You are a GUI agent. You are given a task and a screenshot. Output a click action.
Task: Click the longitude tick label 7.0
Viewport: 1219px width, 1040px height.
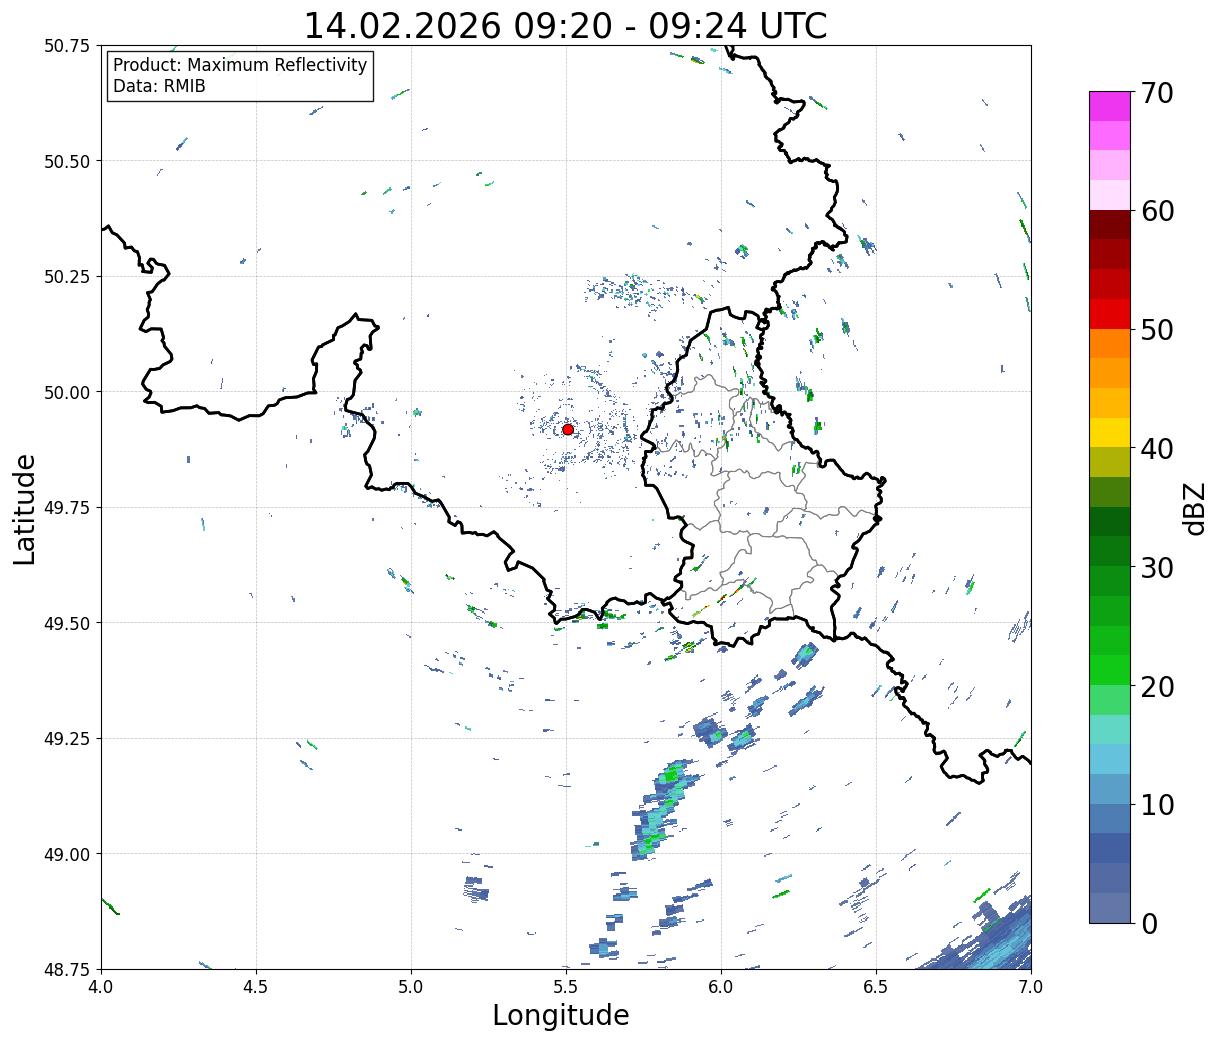click(x=1031, y=987)
